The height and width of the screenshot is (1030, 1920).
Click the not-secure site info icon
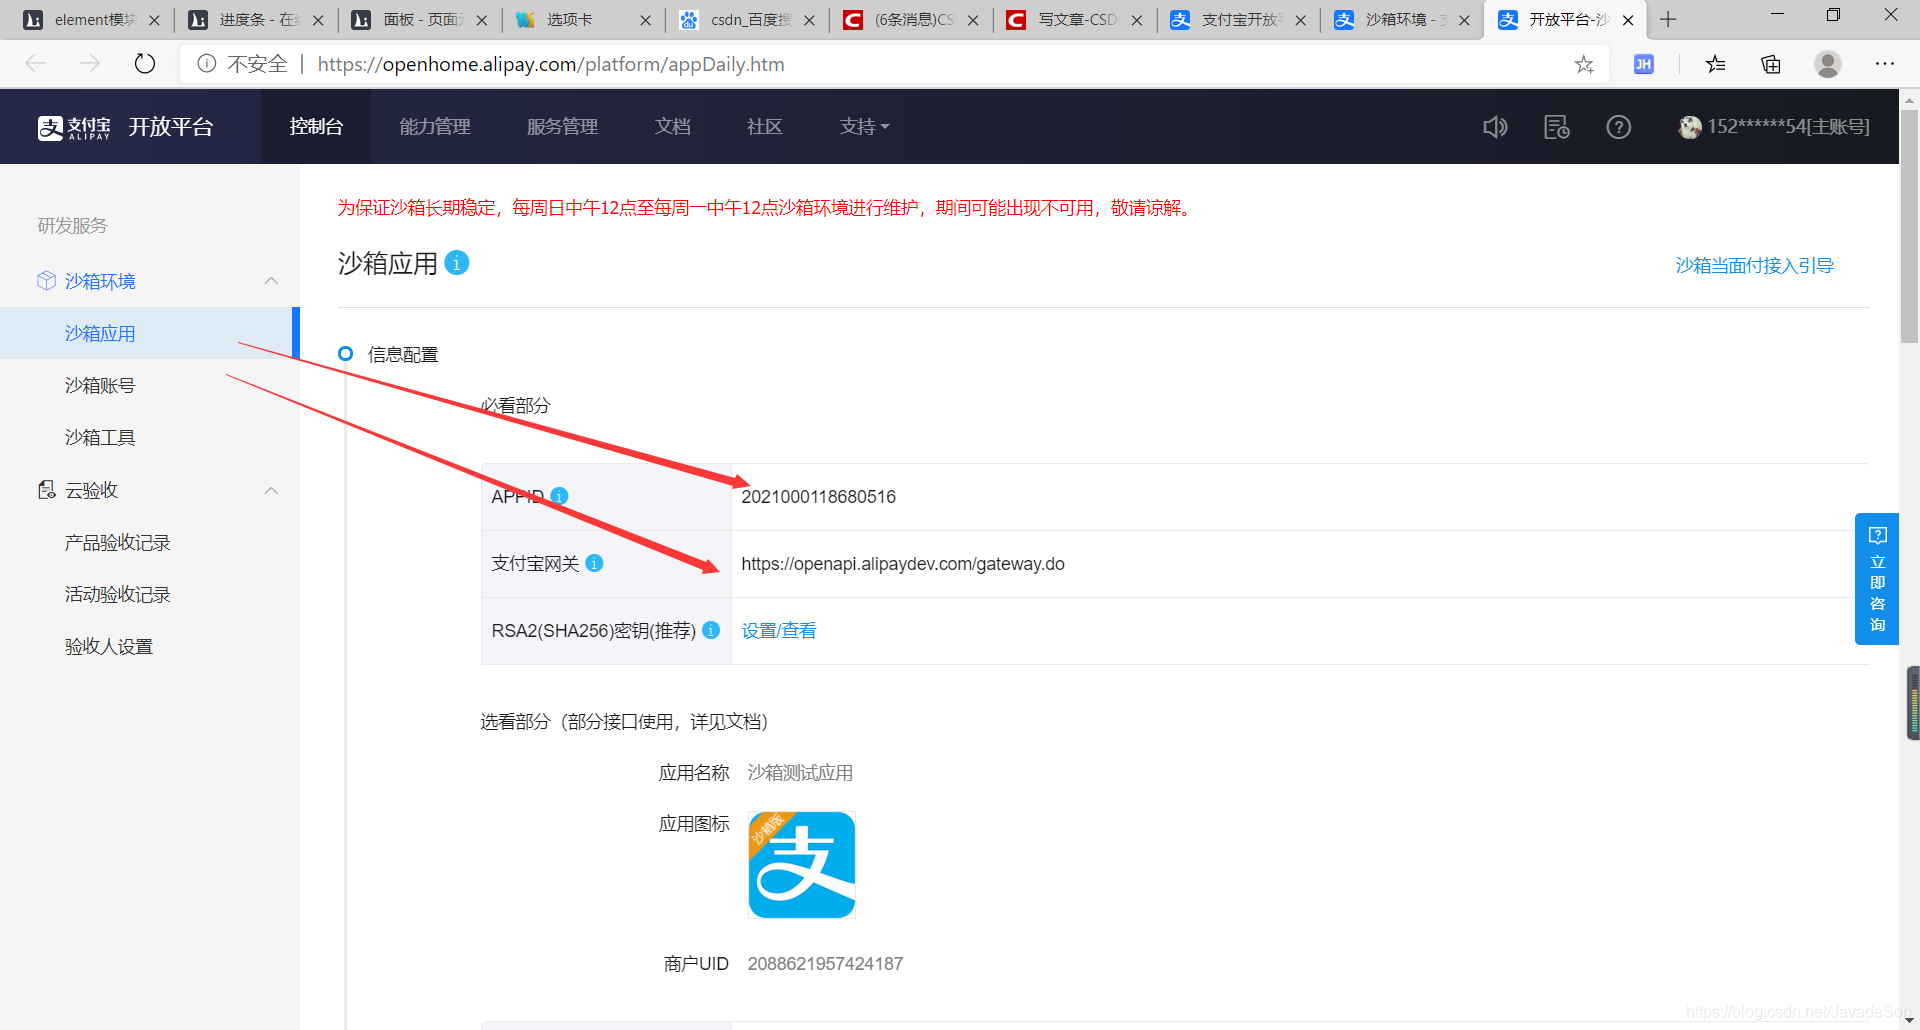click(207, 64)
